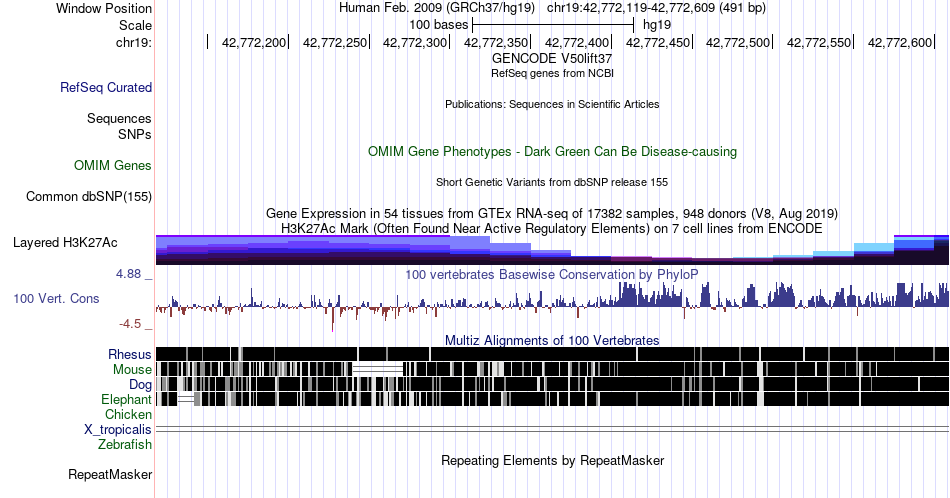Click Multiz Alignments of 100 Vertebrates title
The height and width of the screenshot is (498, 950).
coord(552,340)
